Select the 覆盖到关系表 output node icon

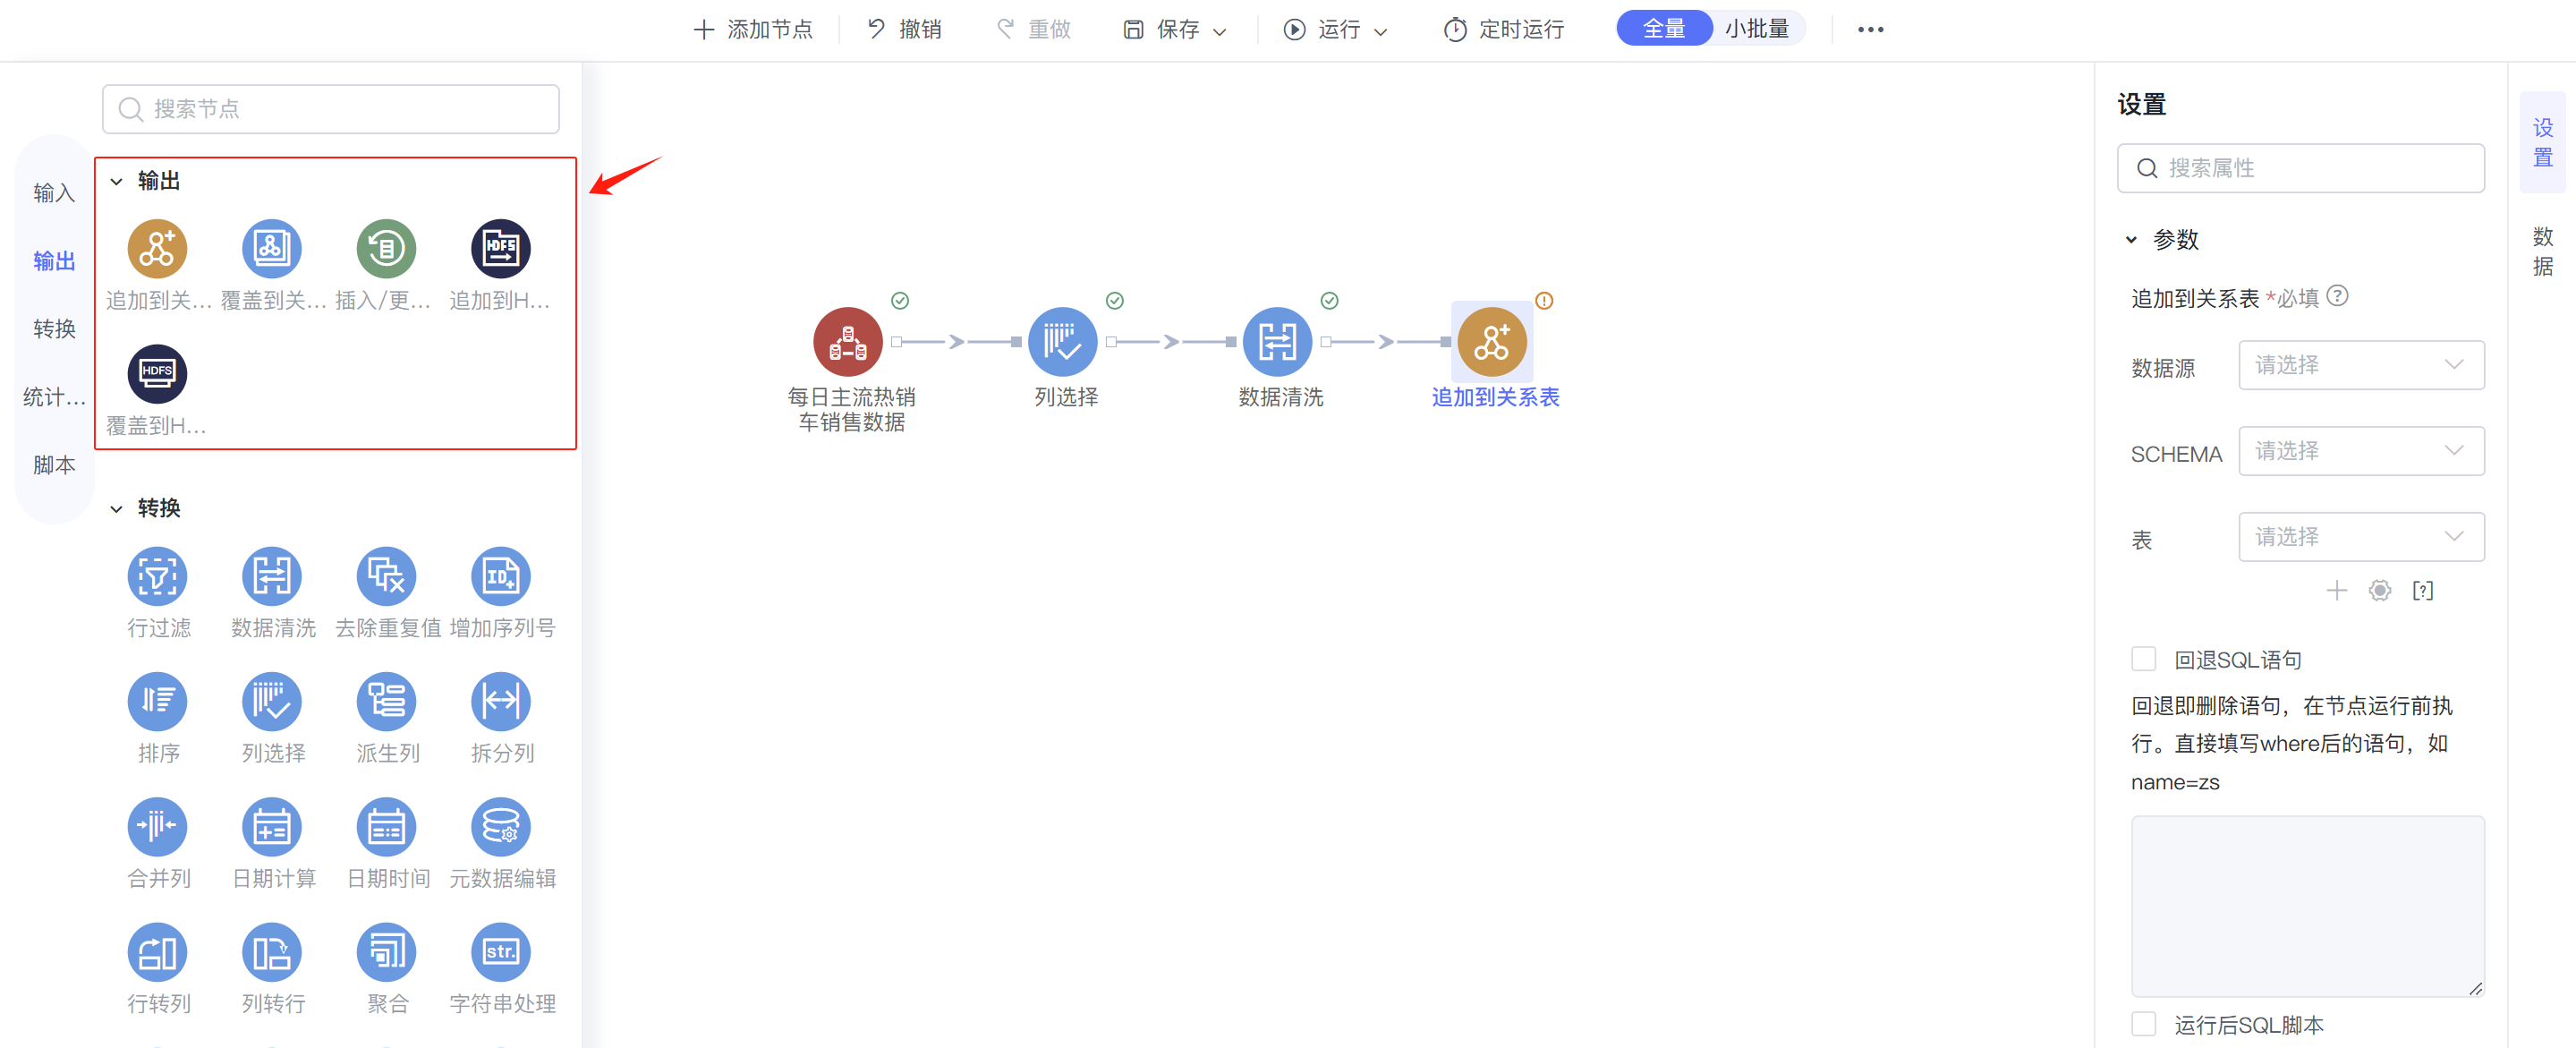point(272,248)
